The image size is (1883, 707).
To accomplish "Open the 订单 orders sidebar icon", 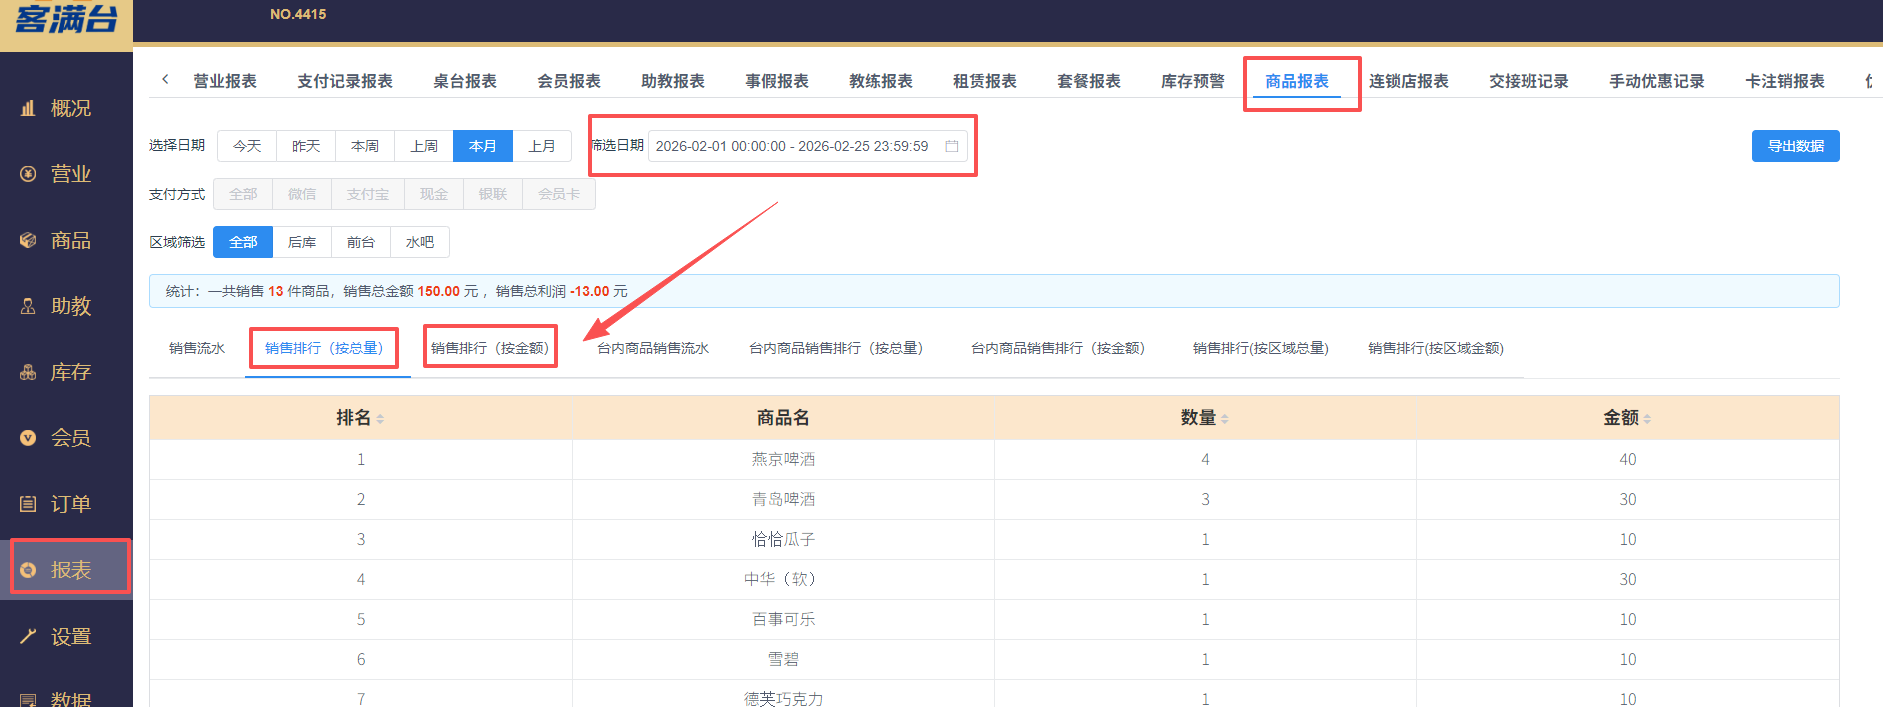I will (x=28, y=504).
